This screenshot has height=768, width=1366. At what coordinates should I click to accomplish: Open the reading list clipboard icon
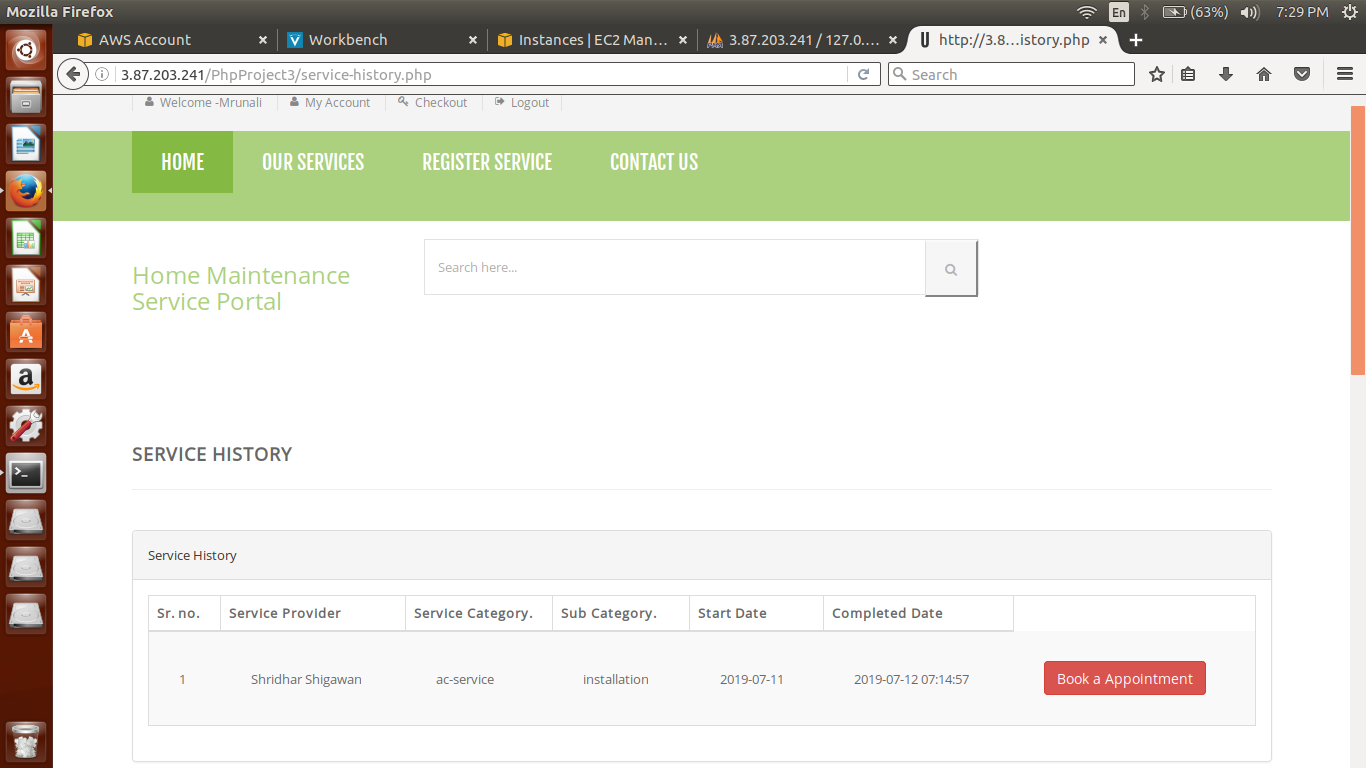click(1188, 74)
